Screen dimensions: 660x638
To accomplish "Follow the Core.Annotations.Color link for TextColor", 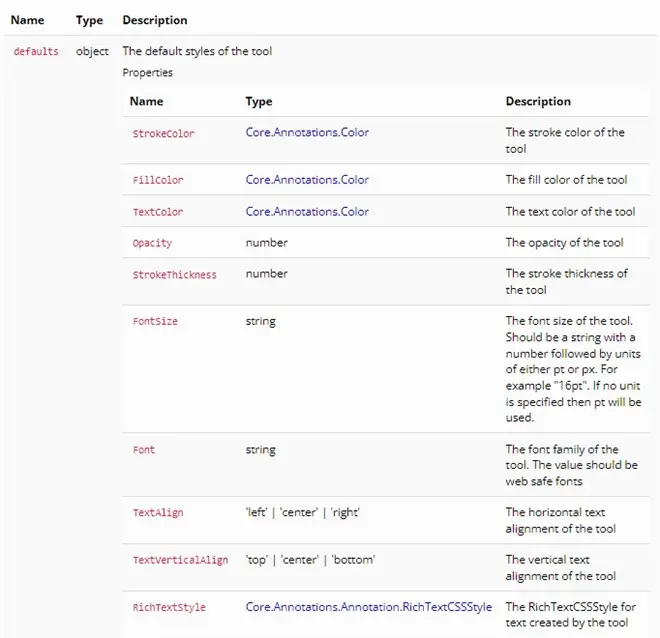I will (307, 212).
